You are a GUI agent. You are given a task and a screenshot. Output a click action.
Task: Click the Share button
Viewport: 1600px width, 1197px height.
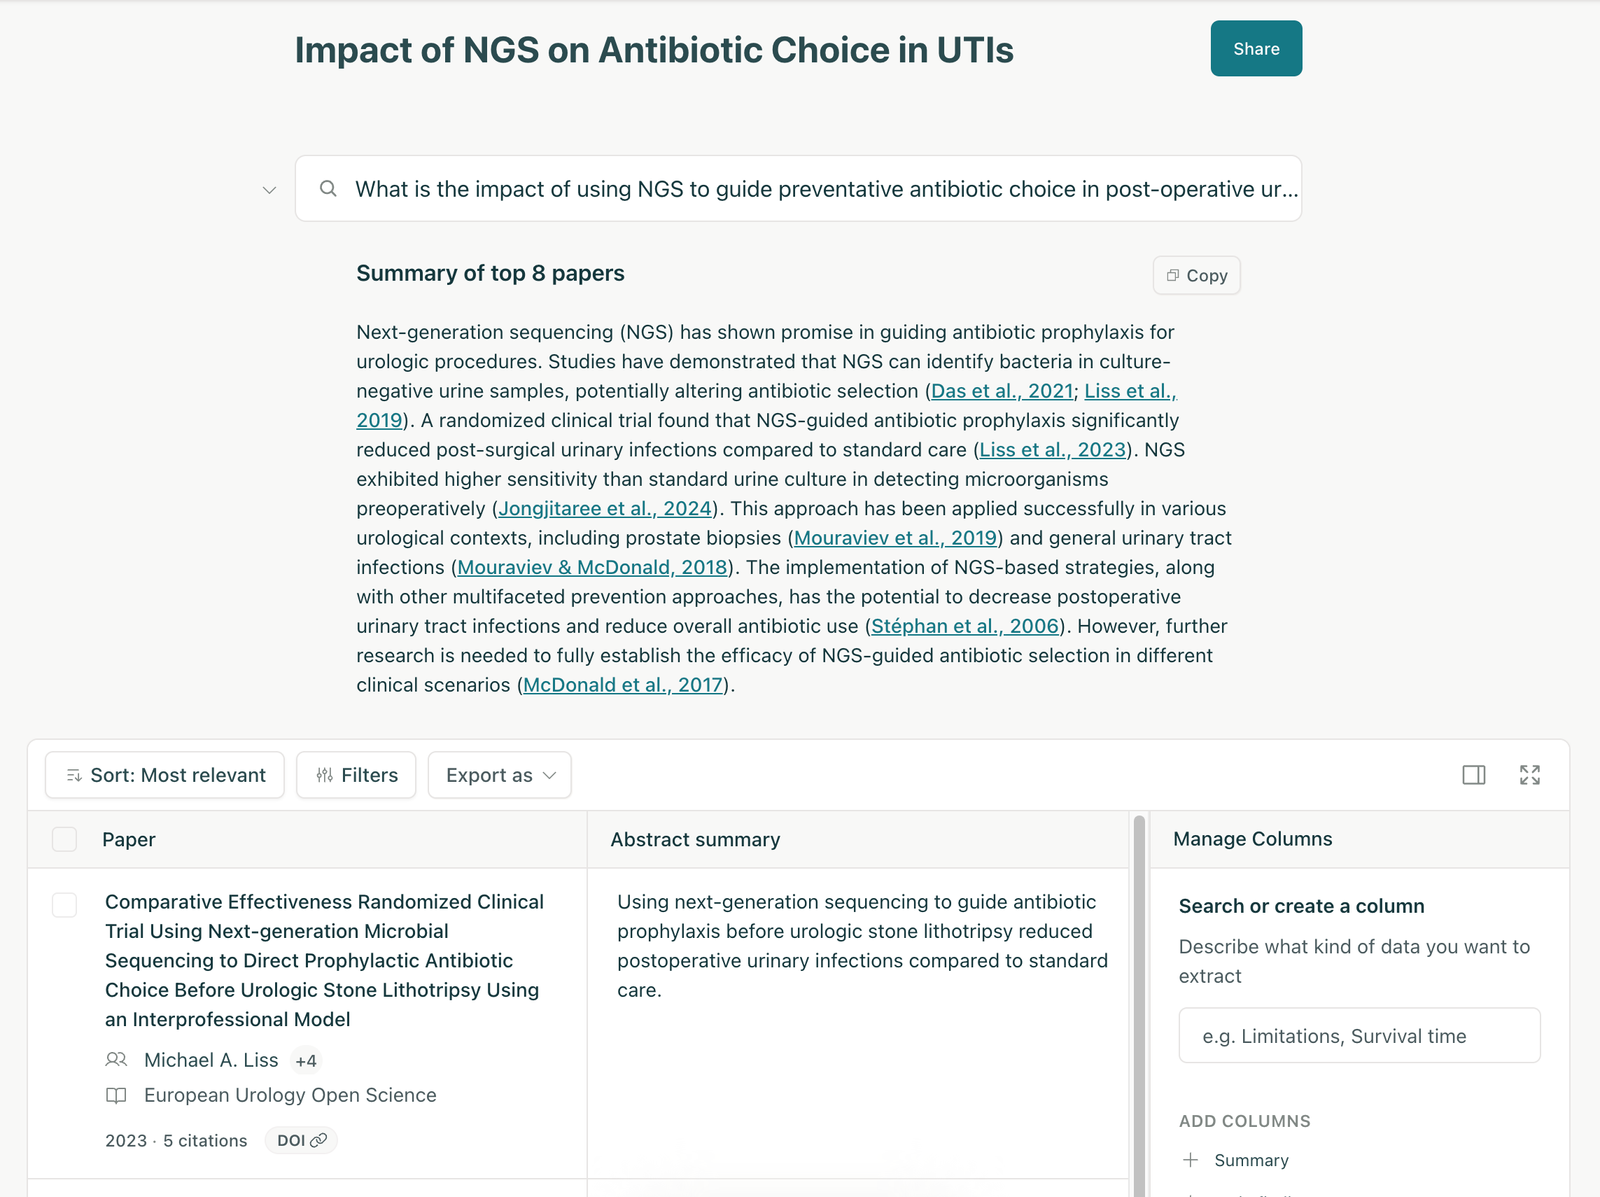(x=1256, y=48)
